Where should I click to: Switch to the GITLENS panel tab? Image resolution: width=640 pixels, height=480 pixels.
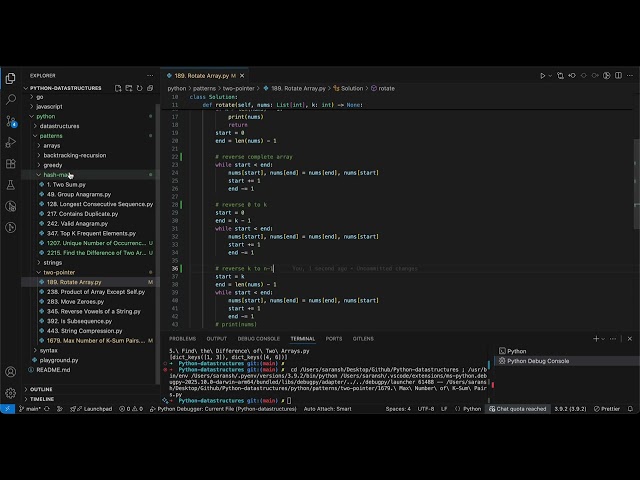[x=363, y=339]
